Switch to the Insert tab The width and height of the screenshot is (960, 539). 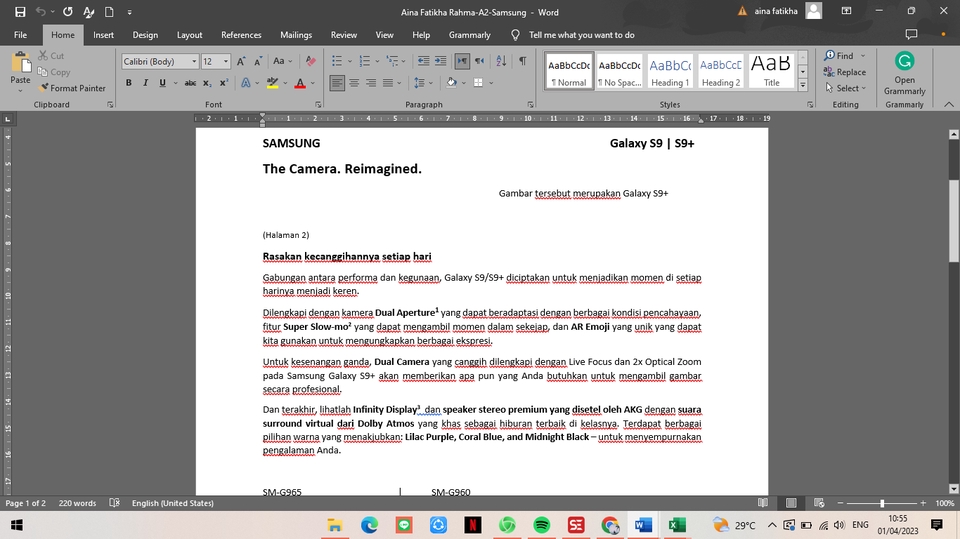click(x=103, y=35)
